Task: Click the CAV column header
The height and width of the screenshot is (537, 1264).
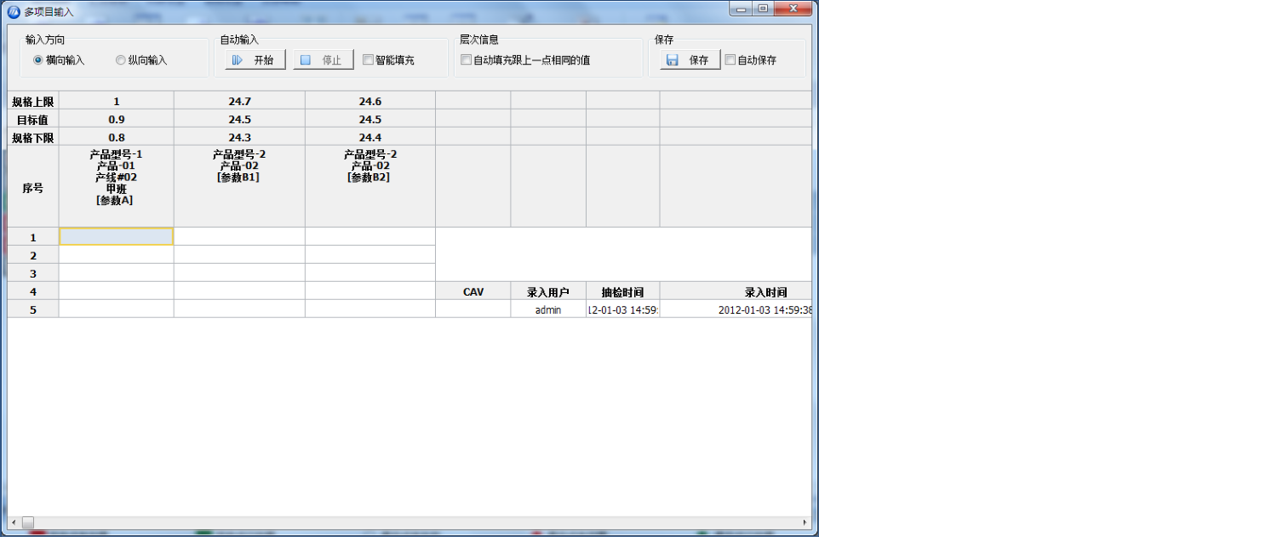Action: click(473, 292)
